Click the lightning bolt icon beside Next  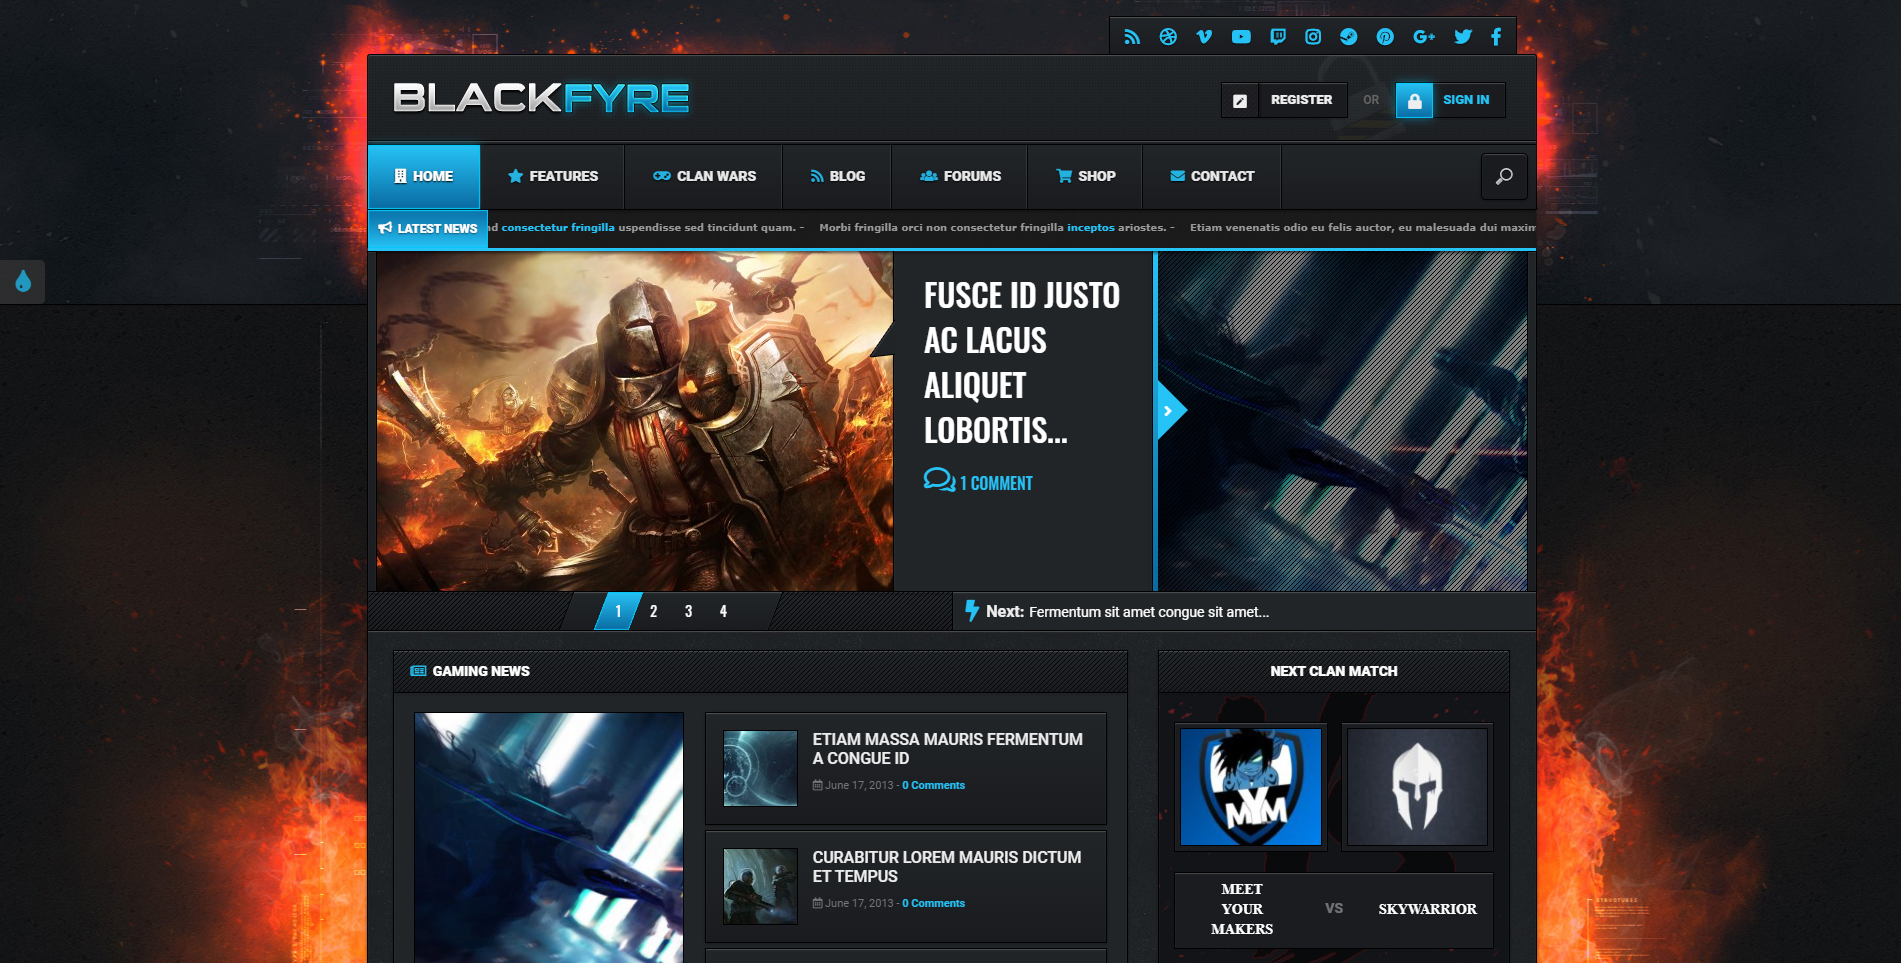point(971,610)
